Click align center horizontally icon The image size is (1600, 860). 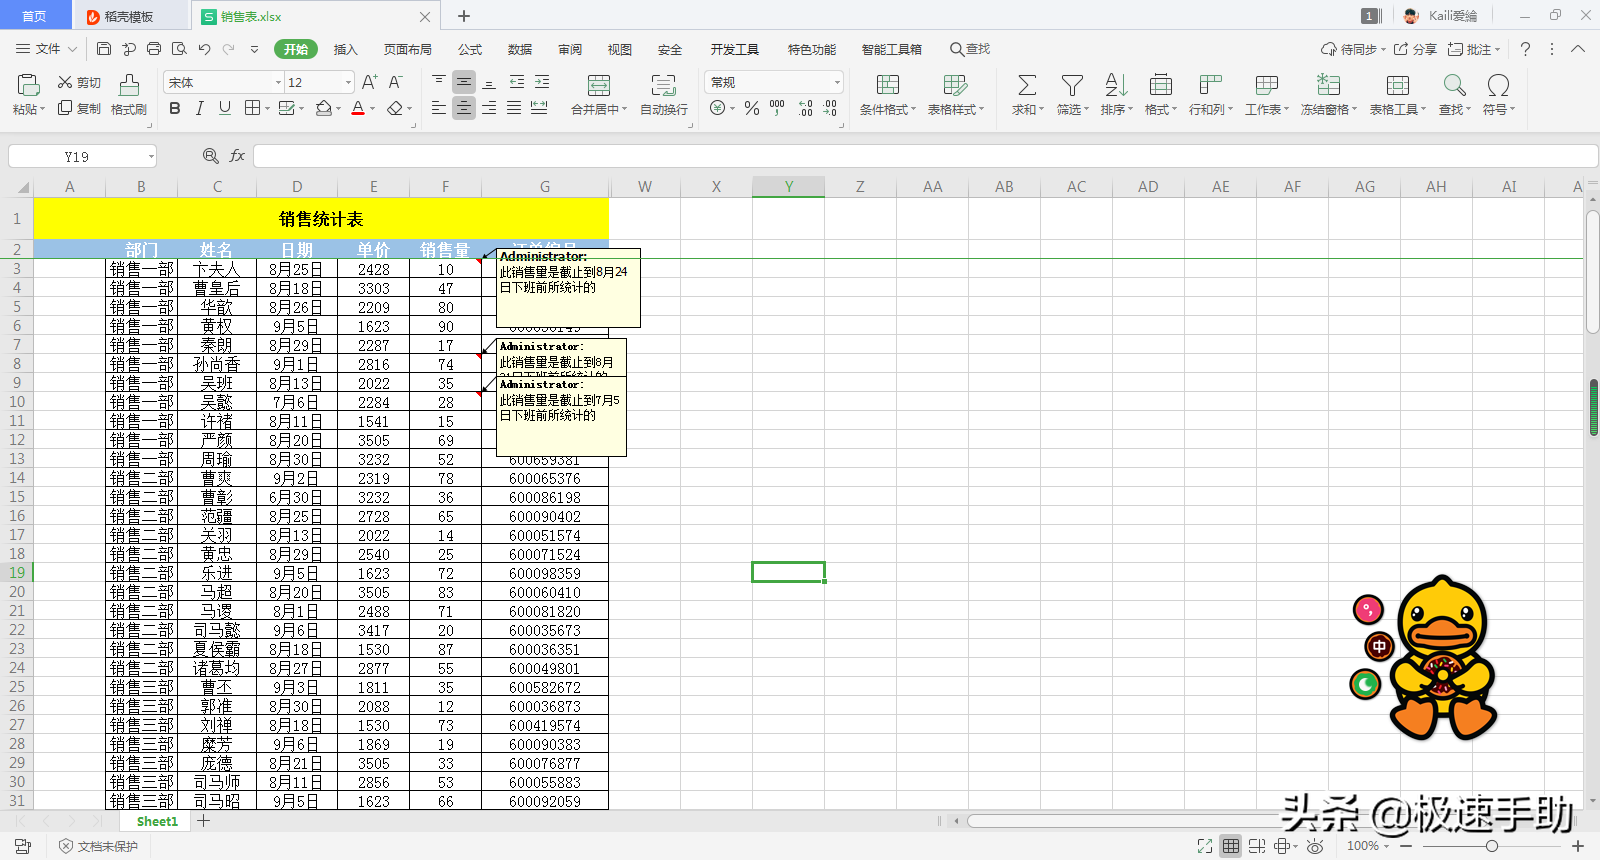coord(464,108)
